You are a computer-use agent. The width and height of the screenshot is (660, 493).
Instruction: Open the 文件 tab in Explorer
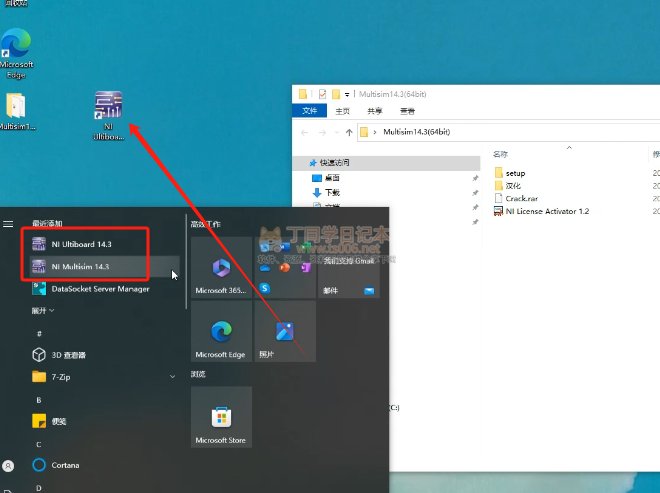tap(309, 111)
